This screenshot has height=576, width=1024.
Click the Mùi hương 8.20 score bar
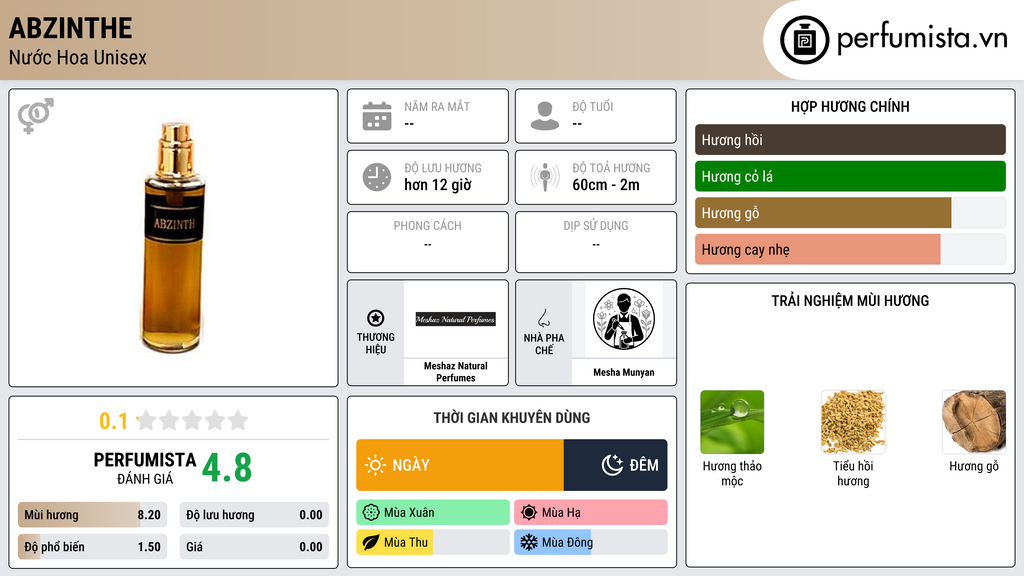(92, 515)
